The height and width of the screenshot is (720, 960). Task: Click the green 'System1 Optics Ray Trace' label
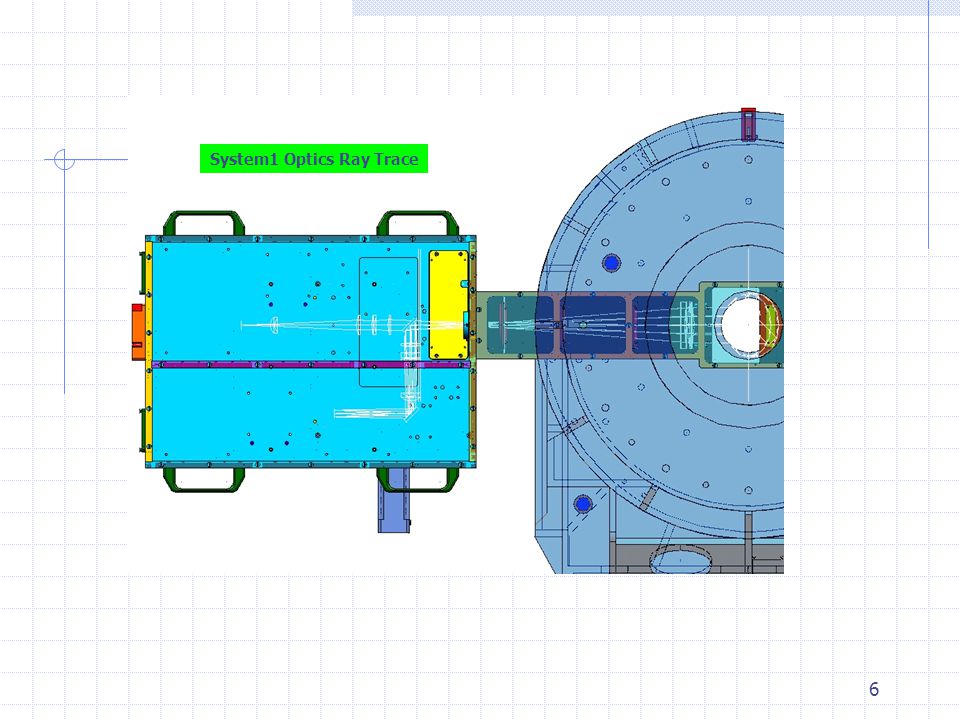(313, 159)
